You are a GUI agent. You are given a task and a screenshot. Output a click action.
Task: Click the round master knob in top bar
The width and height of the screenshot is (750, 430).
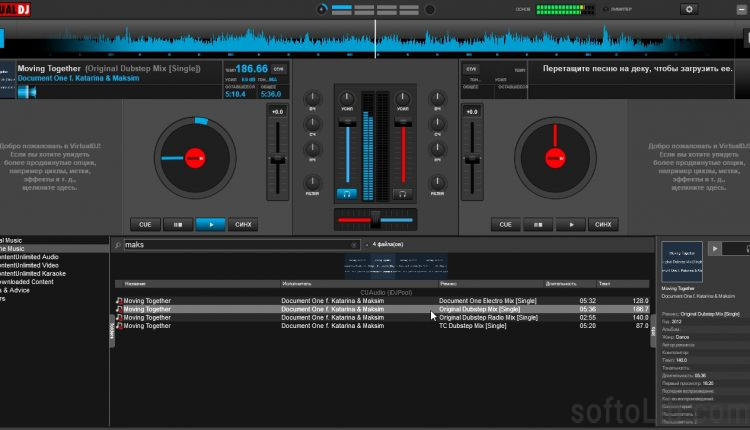[x=322, y=9]
